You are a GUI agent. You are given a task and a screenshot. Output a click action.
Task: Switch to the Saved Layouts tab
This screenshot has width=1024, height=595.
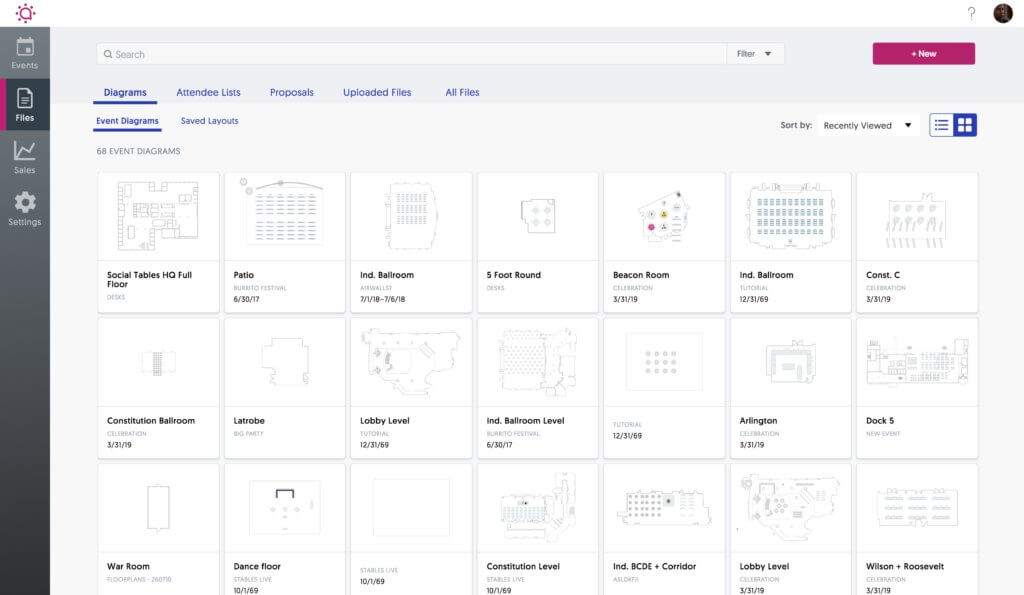point(210,120)
